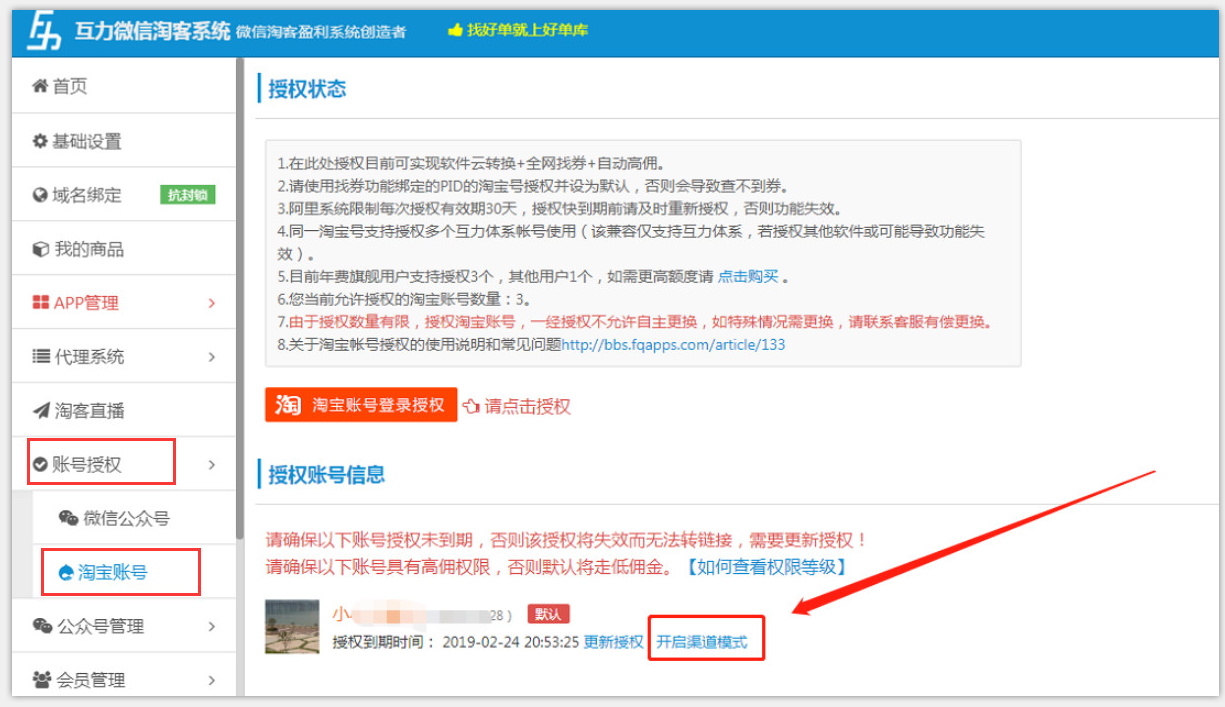Screen dimensions: 1225x707
Task: Click the blue icon beside 淘宝账号
Action: (x=67, y=573)
